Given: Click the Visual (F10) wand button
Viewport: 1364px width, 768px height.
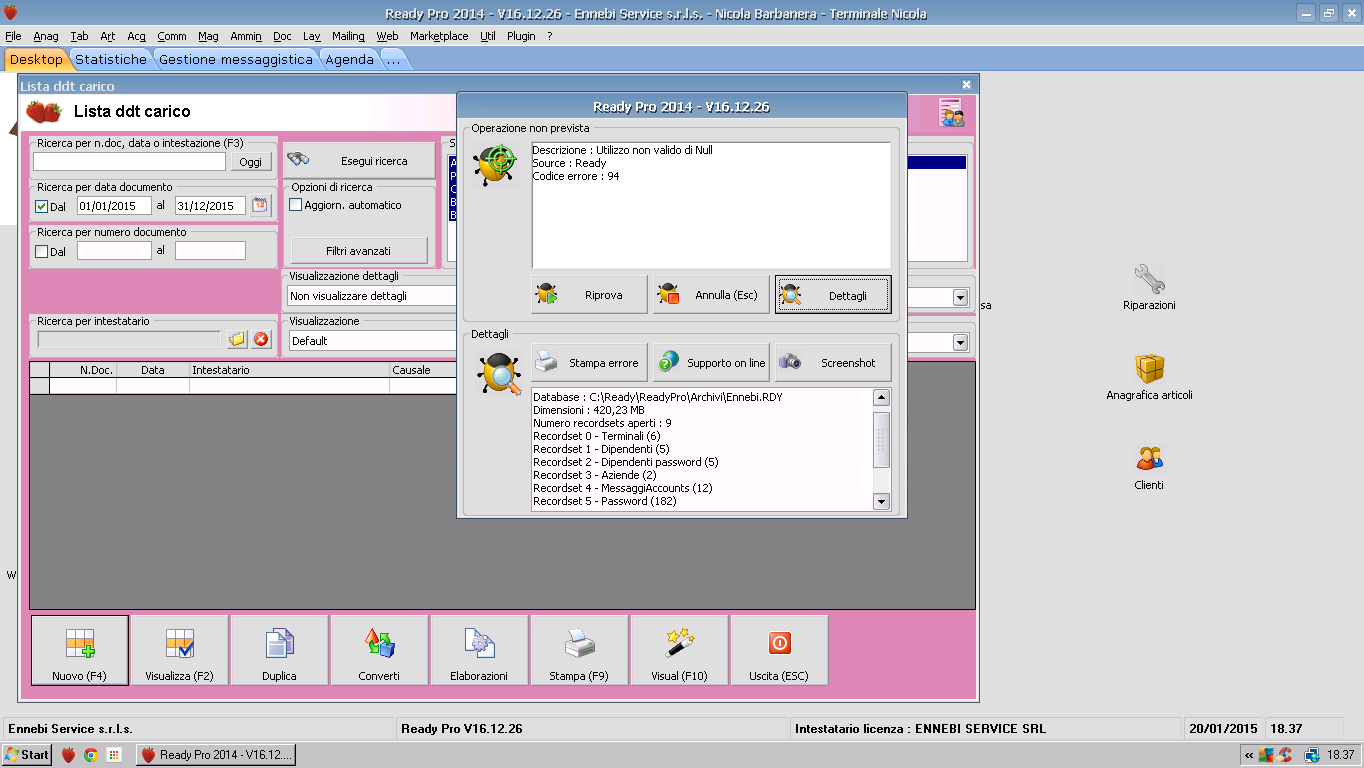Looking at the screenshot, I should point(680,650).
